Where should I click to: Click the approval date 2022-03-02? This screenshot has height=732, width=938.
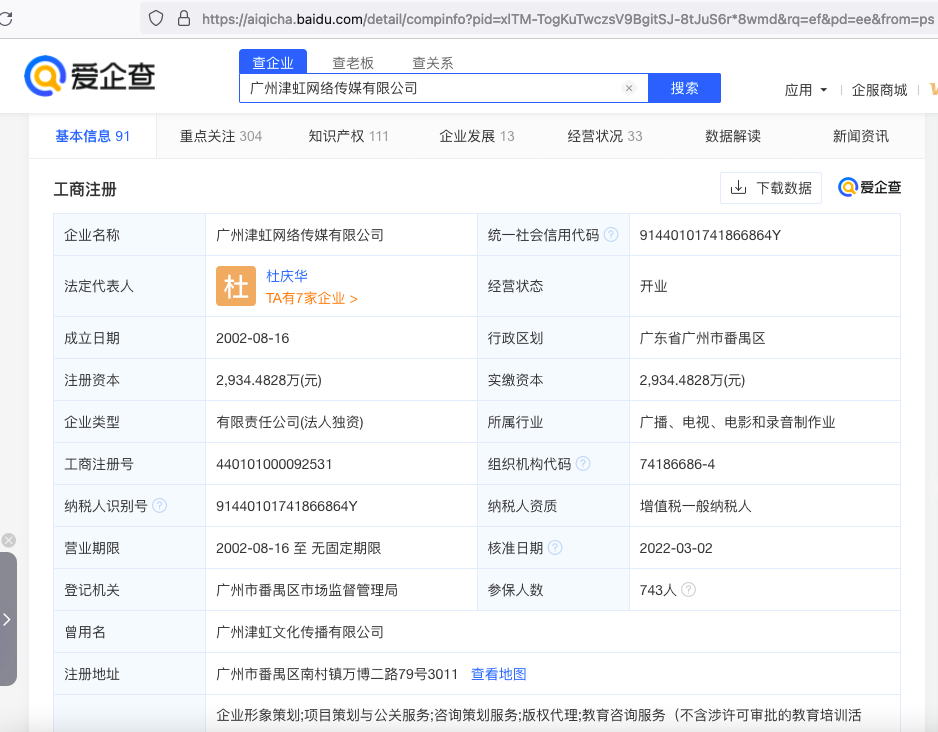676,548
